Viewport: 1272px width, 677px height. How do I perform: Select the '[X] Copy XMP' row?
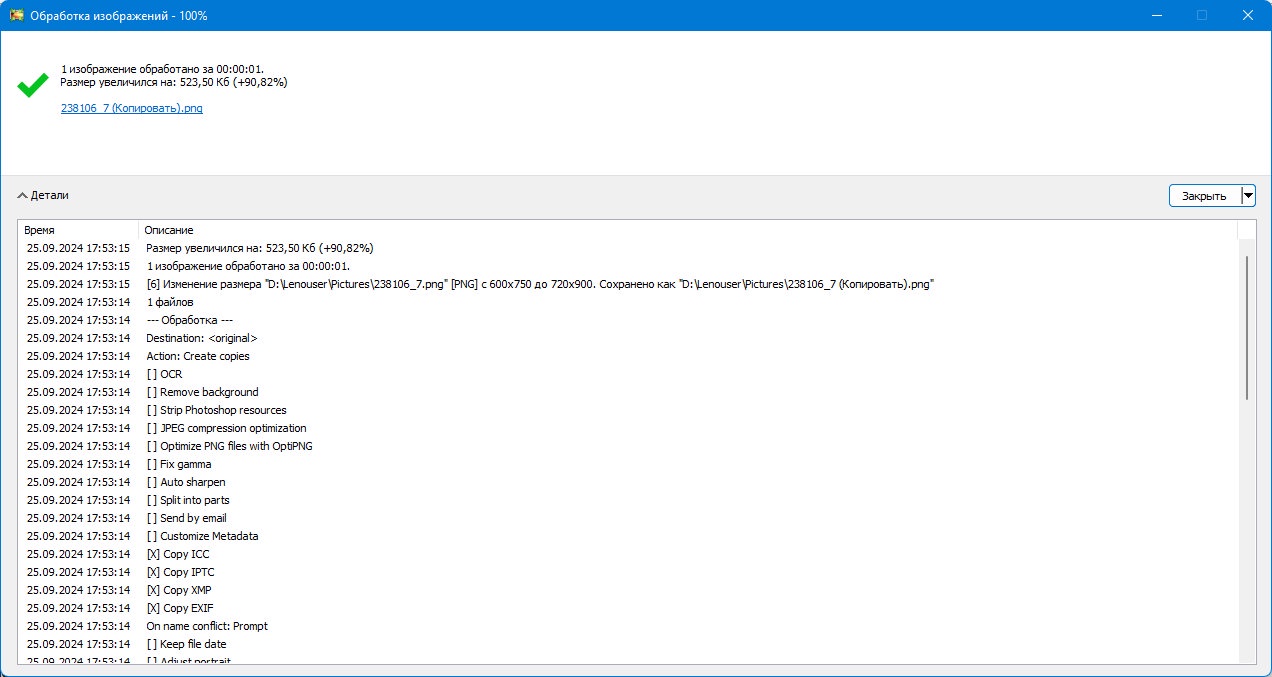628,590
